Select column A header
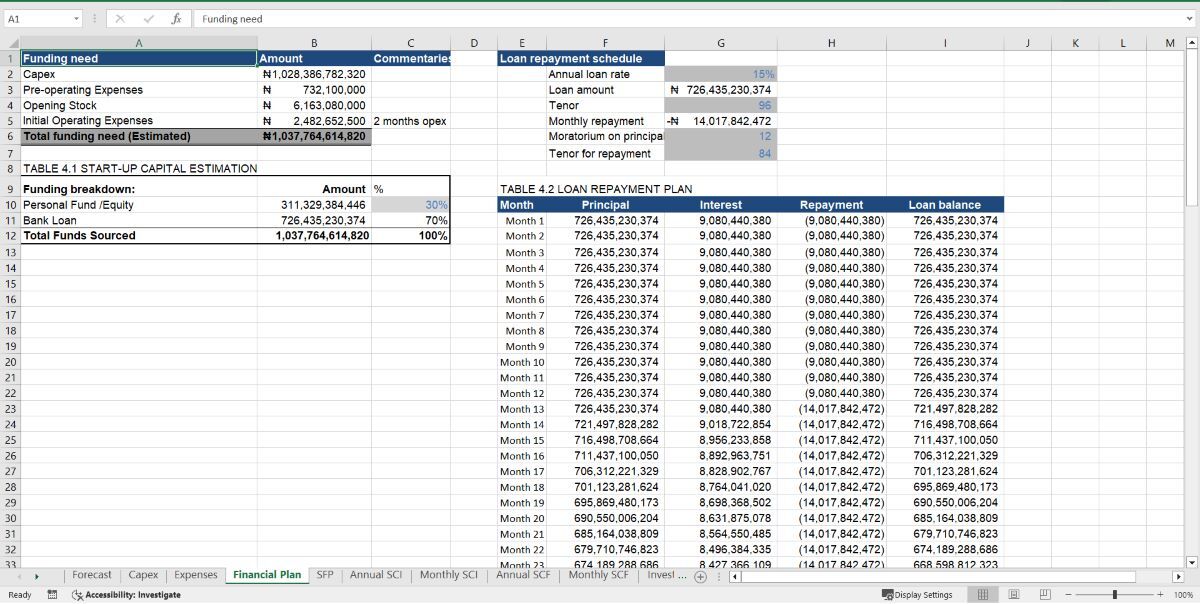Image resolution: width=1200 pixels, height=604 pixels. 138,43
